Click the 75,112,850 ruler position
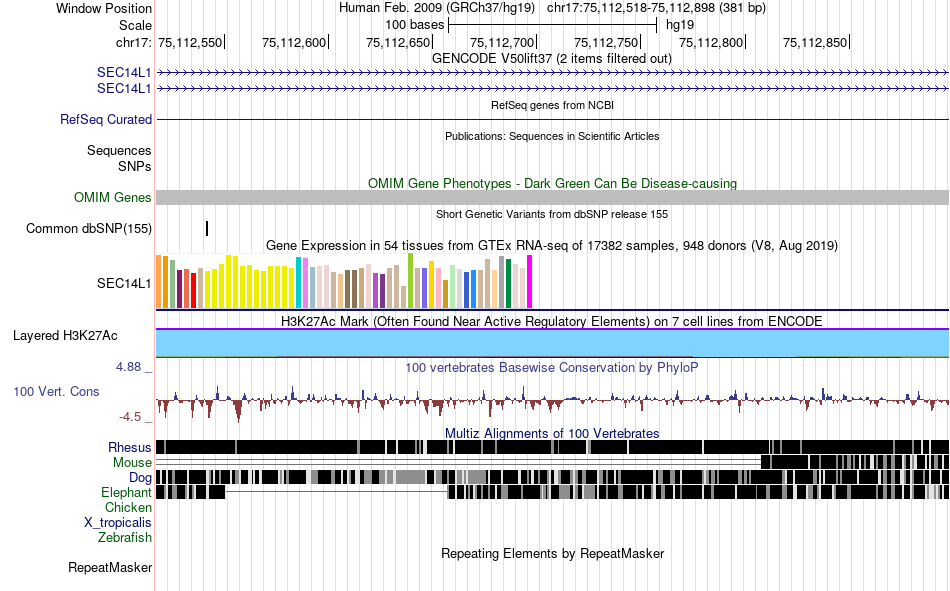Viewport: 950px width, 591px height. click(x=815, y=42)
